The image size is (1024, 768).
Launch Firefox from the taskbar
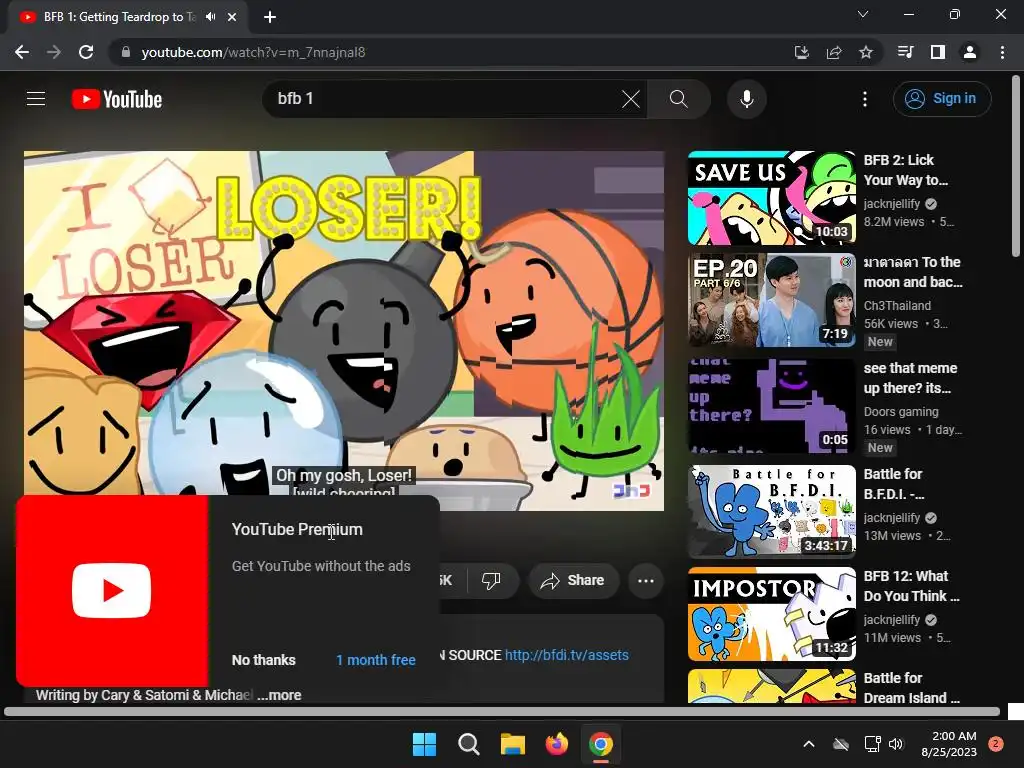pyautogui.click(x=556, y=744)
